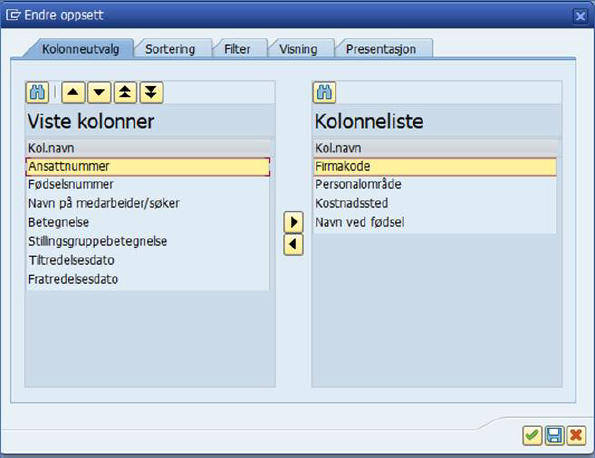Confirm layout with the green checkmark
Screen dimensions: 595x458
pyautogui.click(x=532, y=435)
